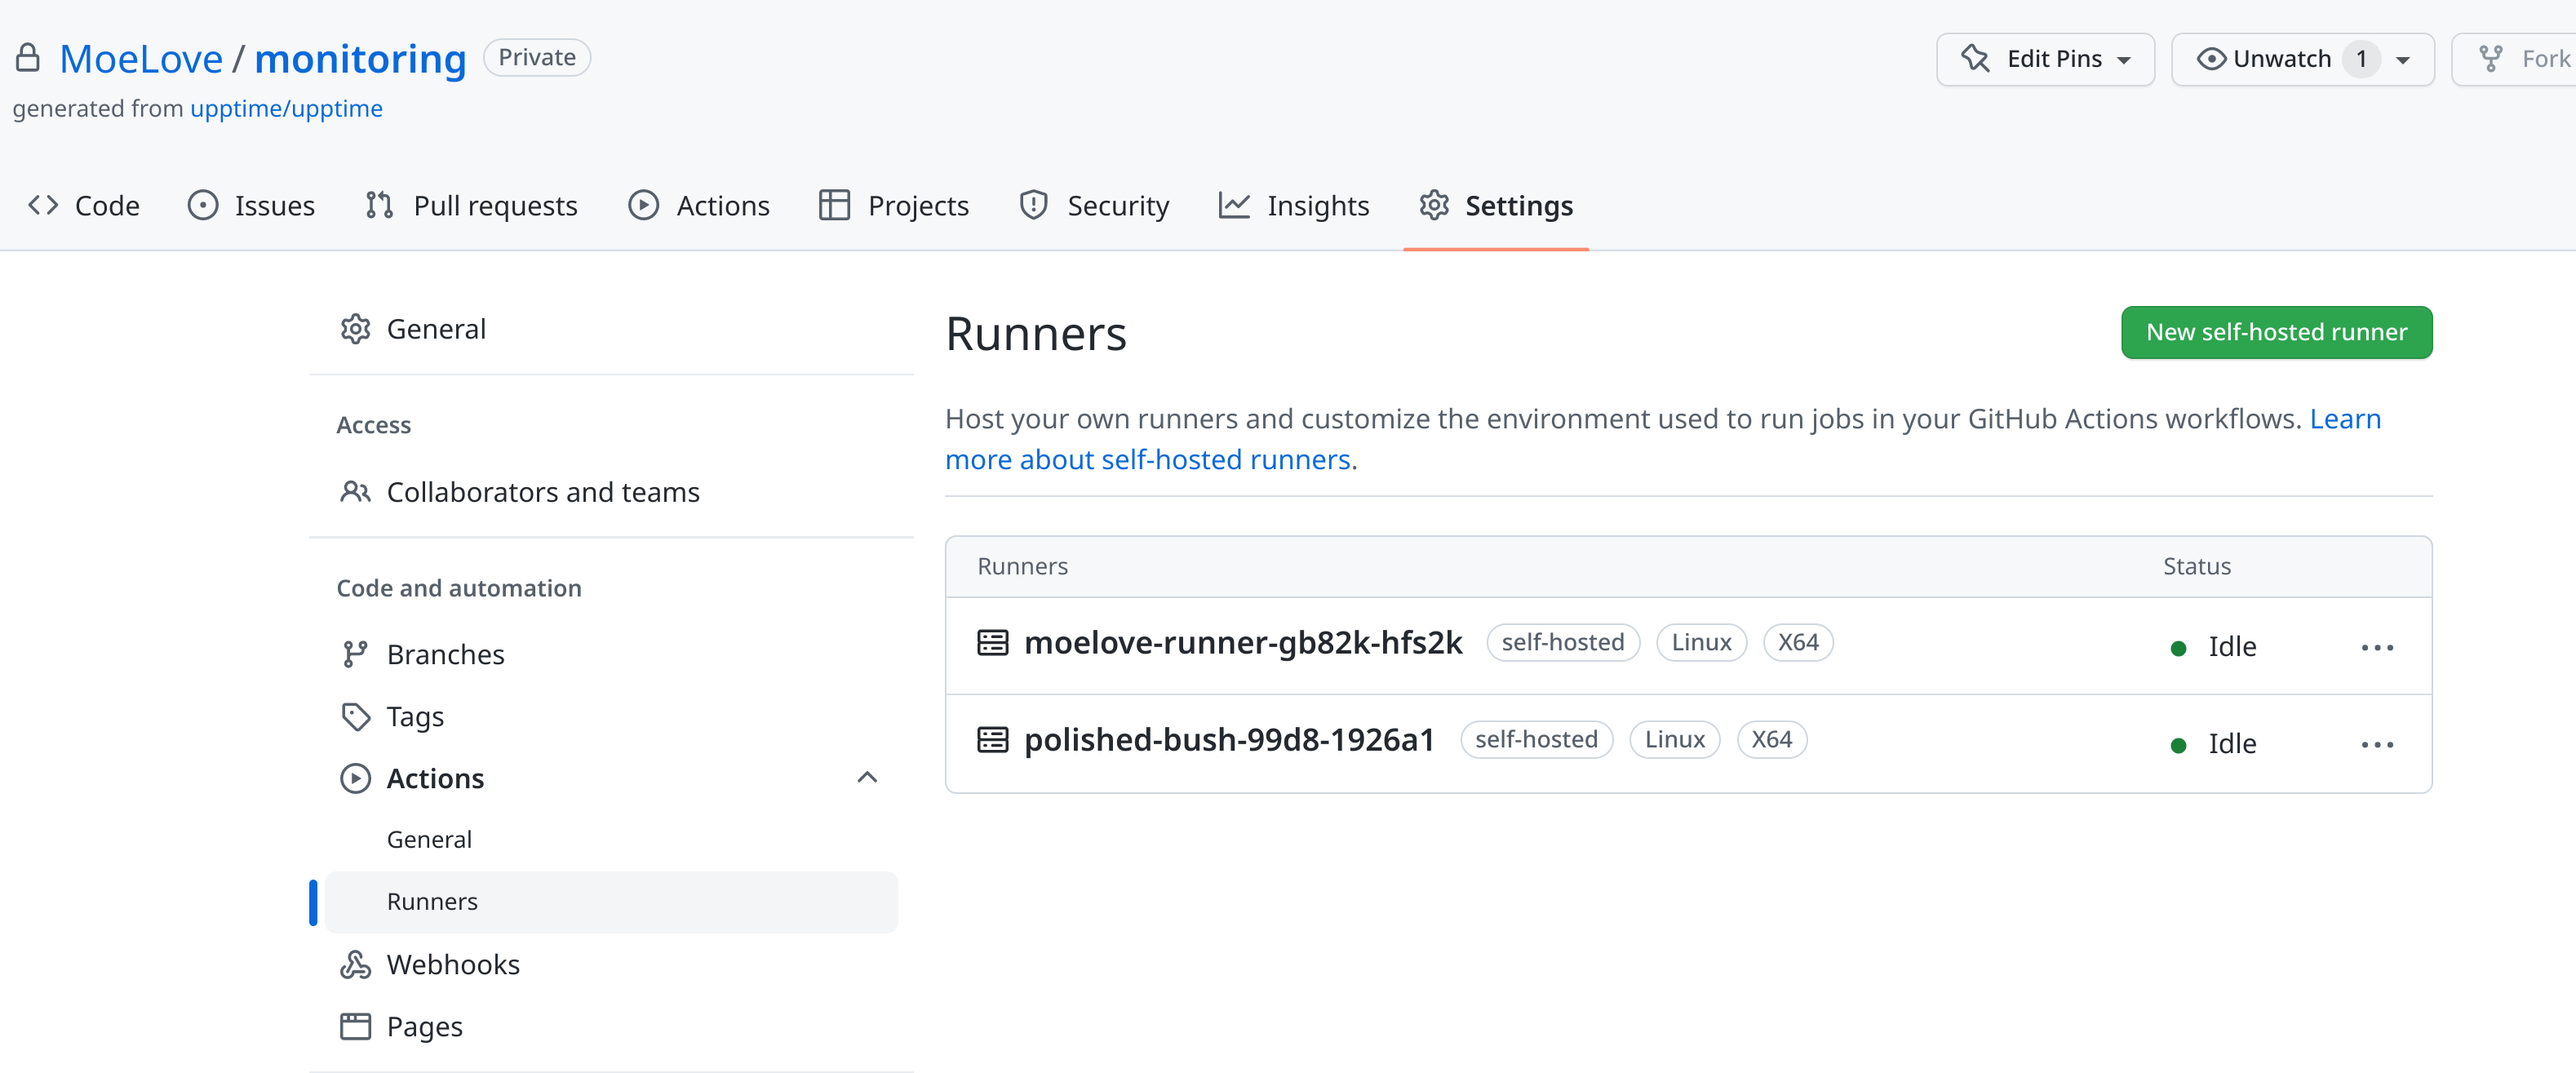Click Linux label on moelove-runner row
The width and height of the screenshot is (2576, 1073).
click(x=1701, y=642)
